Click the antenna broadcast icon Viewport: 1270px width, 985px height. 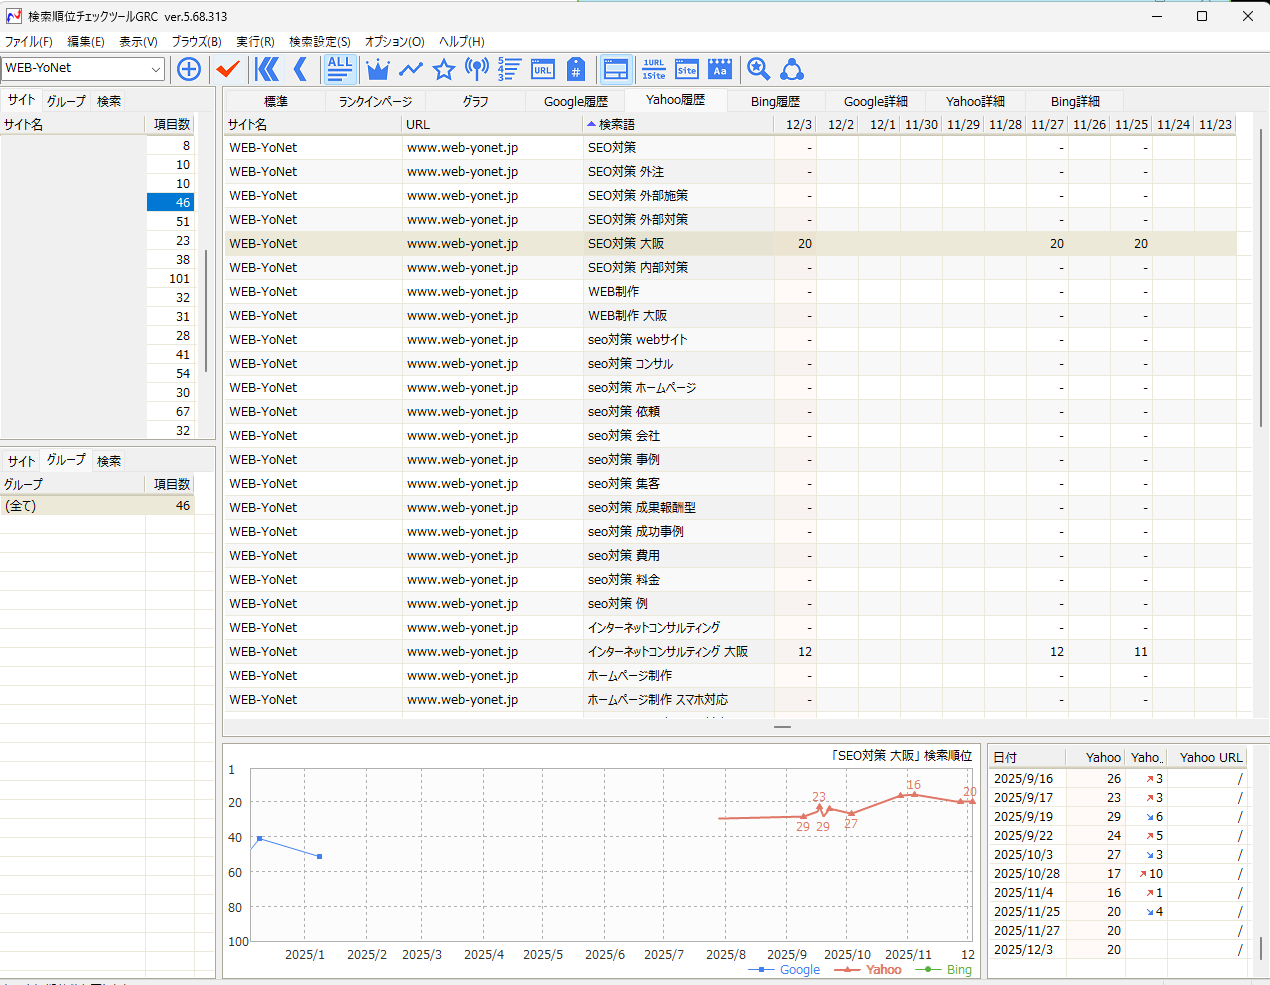point(477,69)
